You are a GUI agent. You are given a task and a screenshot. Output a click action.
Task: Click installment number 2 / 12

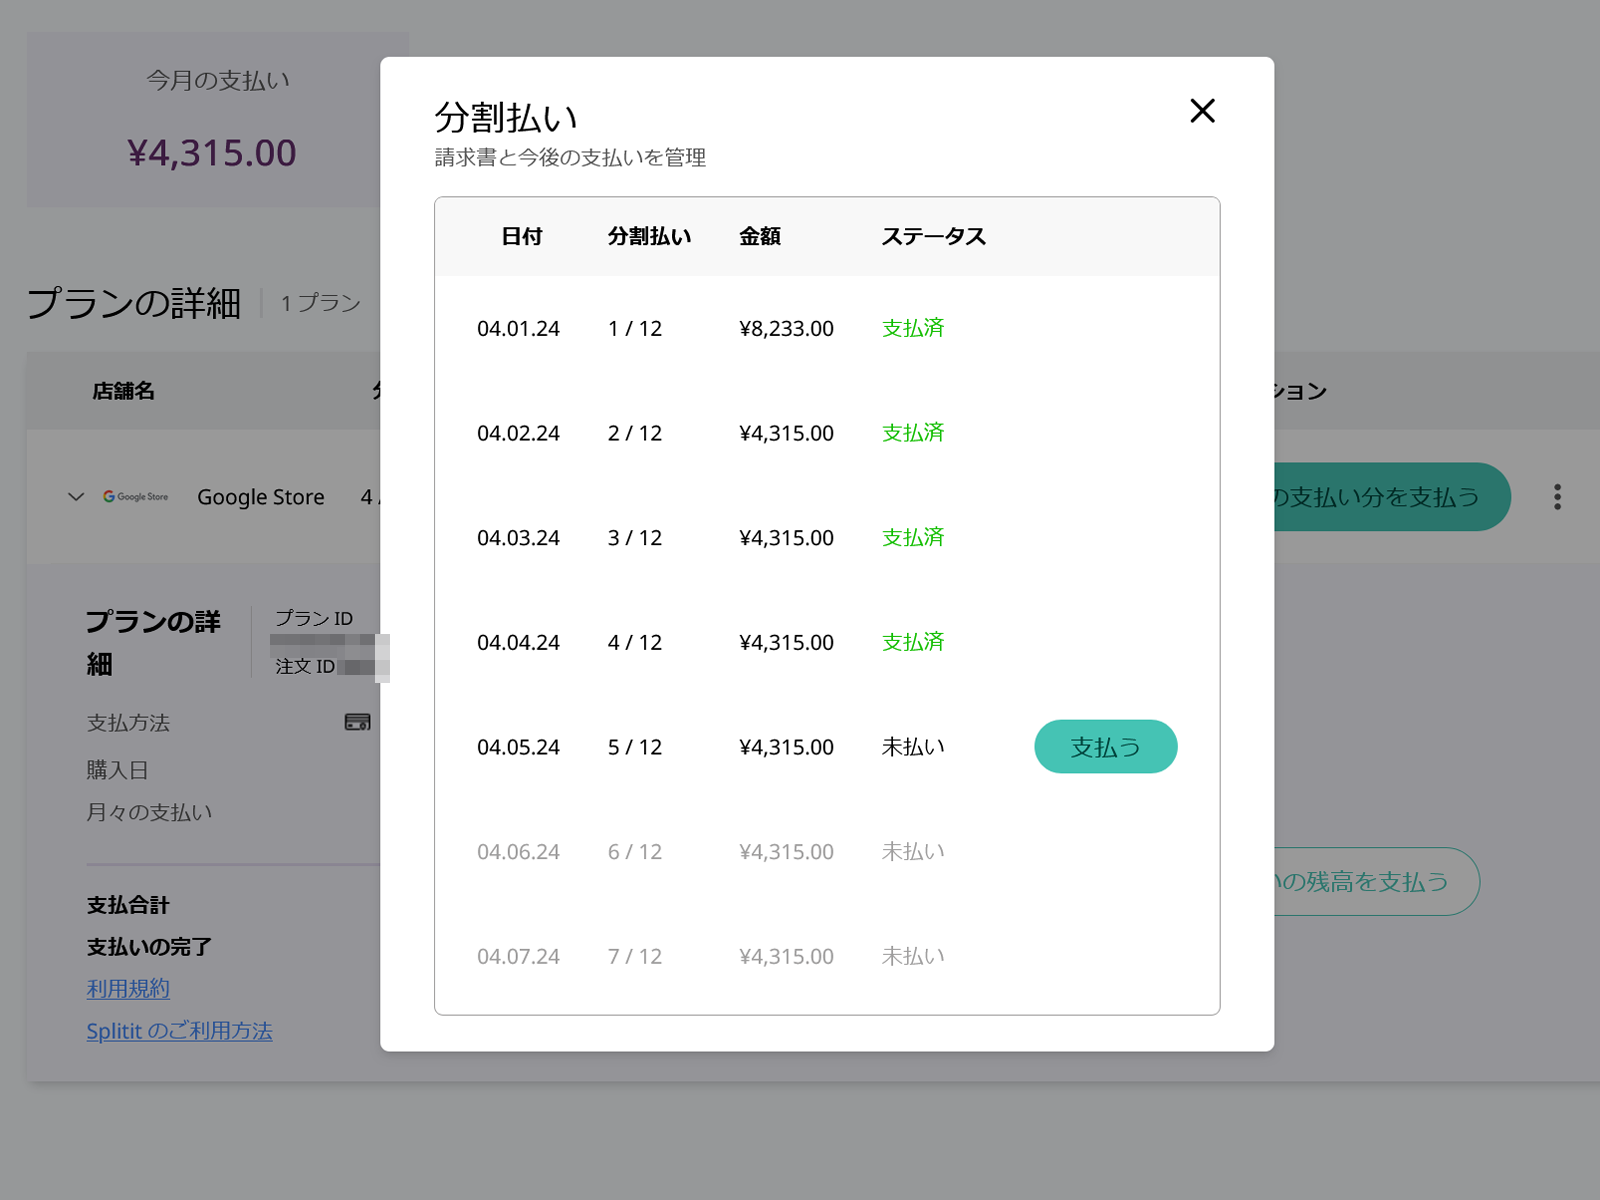tap(635, 434)
